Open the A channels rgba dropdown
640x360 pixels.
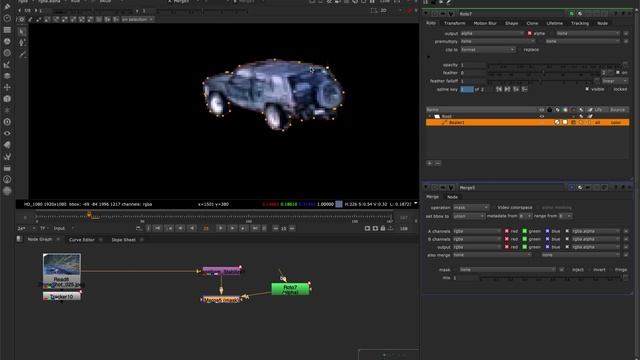(x=477, y=231)
